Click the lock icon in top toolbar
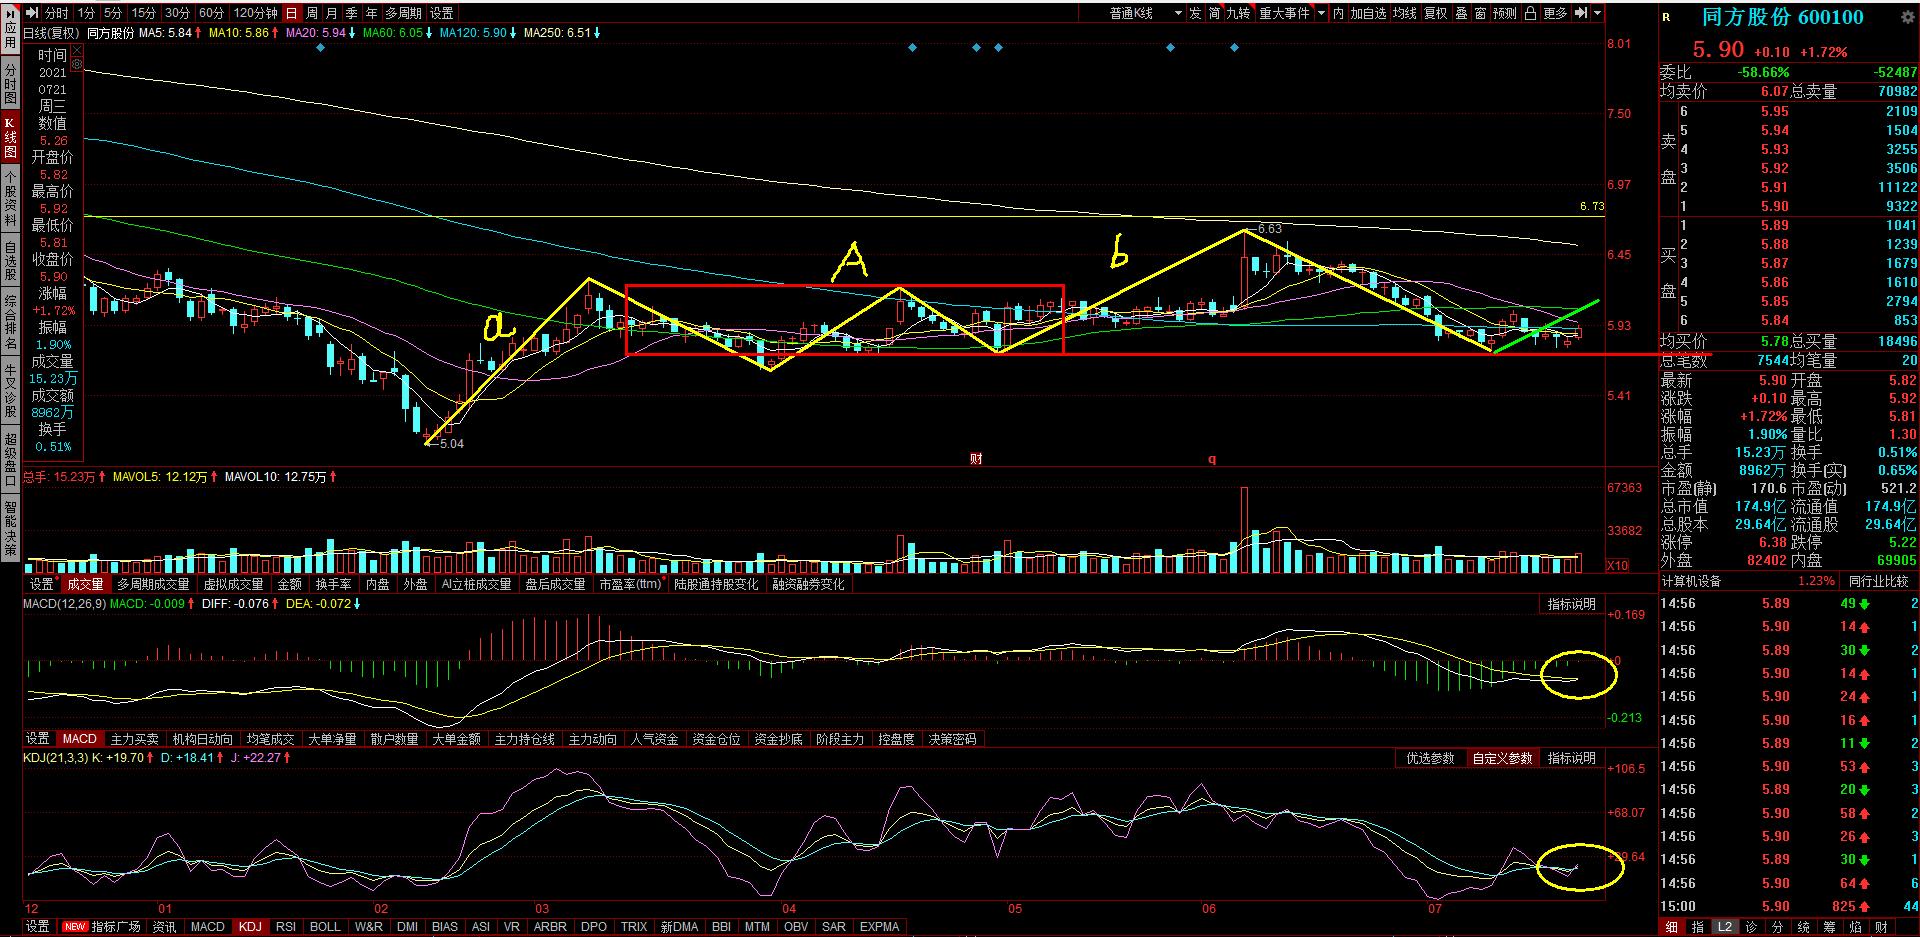 (1530, 13)
